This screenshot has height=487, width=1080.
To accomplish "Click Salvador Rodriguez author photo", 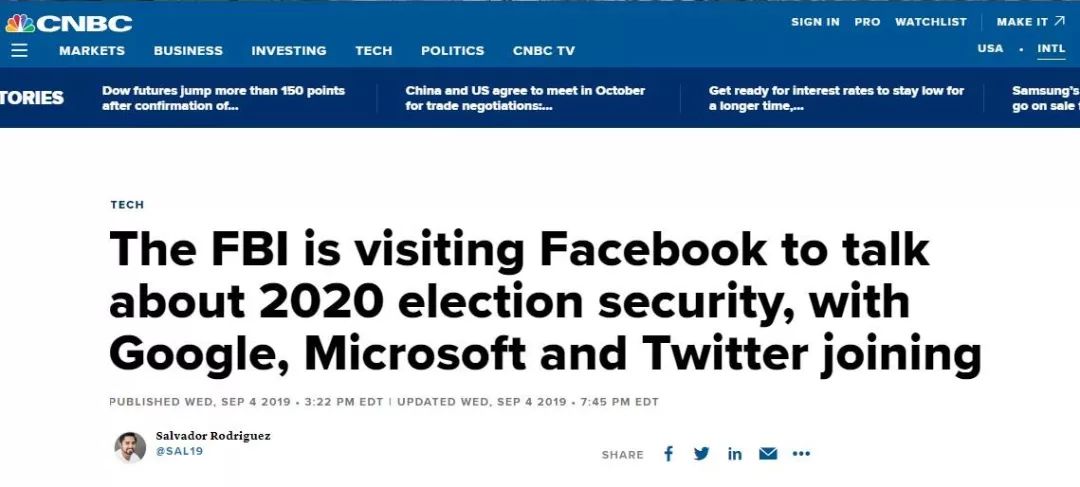I will coord(130,447).
